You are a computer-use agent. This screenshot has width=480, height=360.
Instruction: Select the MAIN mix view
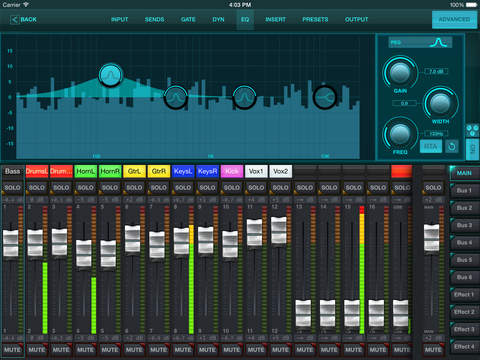pyautogui.click(x=464, y=173)
